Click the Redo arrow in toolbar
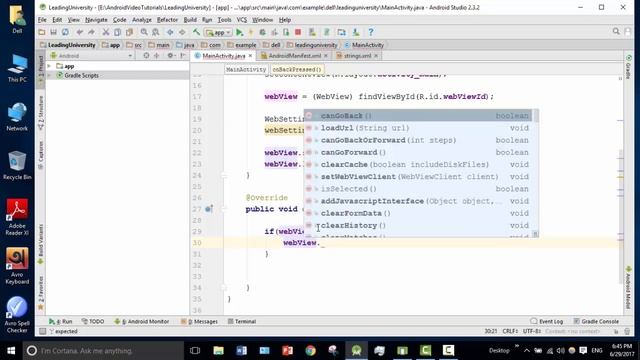 click(91, 32)
